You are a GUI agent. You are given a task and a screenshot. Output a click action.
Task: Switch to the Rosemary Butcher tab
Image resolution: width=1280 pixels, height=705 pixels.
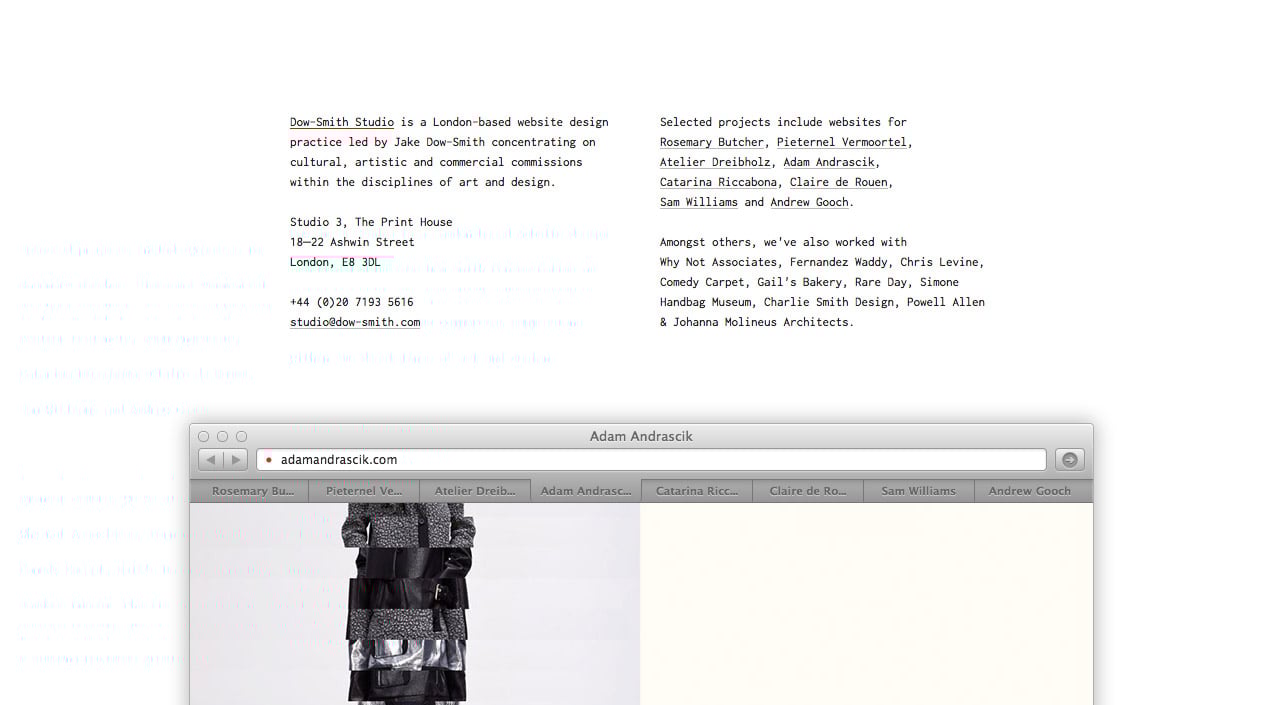click(x=249, y=491)
